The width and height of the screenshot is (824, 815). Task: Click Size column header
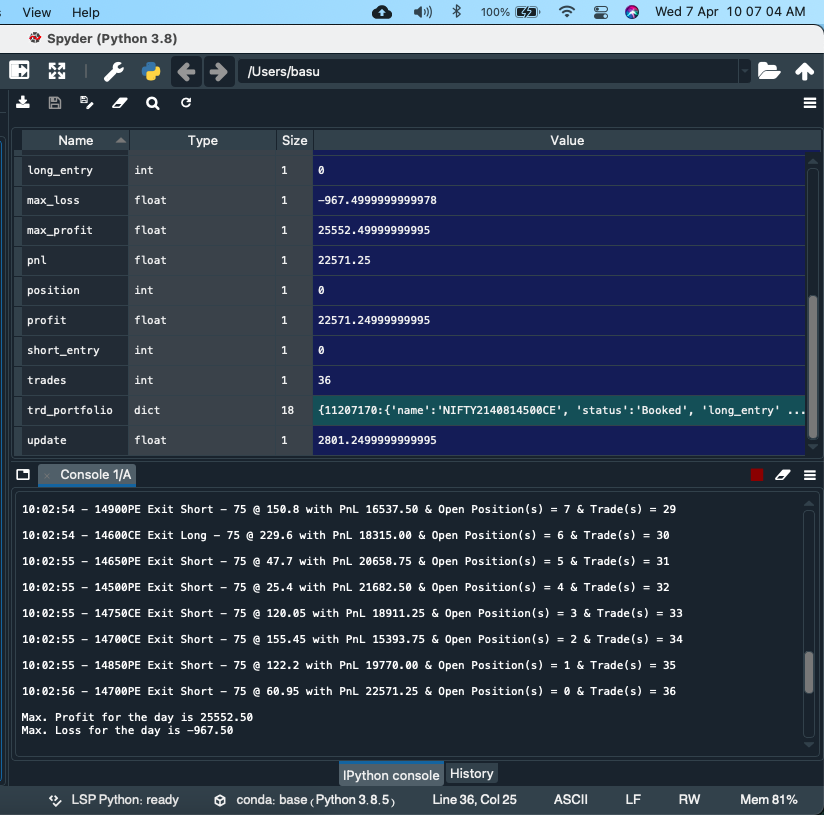pyautogui.click(x=294, y=140)
